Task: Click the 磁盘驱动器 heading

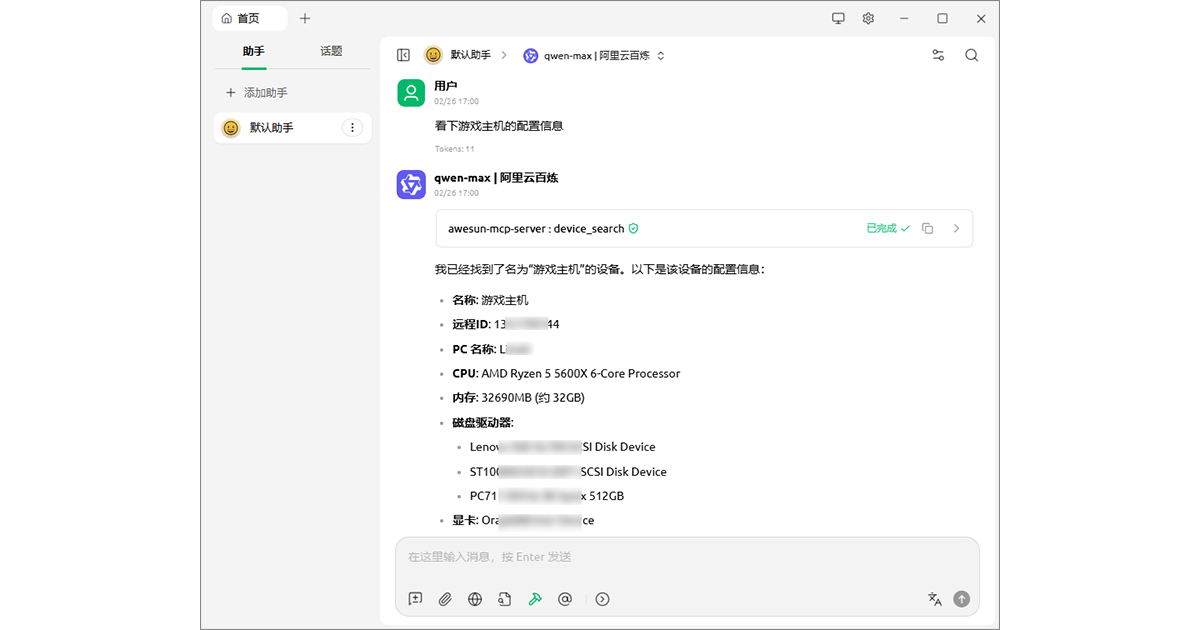Action: 483,422
